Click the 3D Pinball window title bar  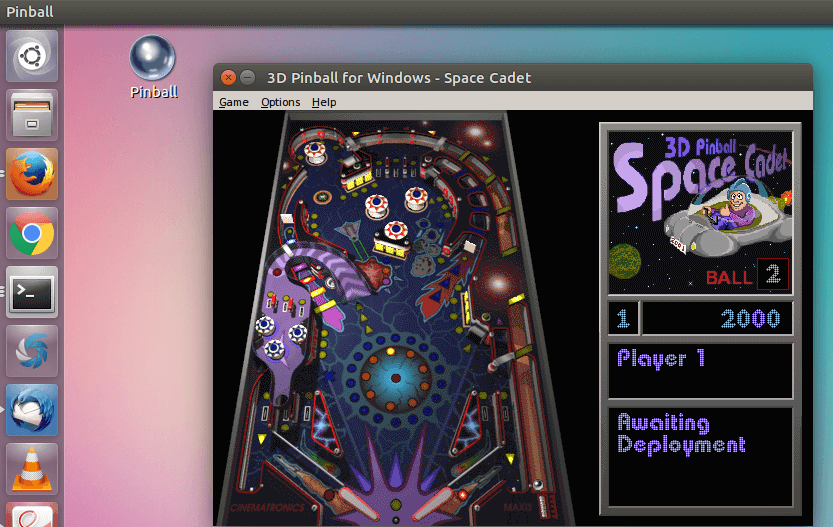(600, 78)
